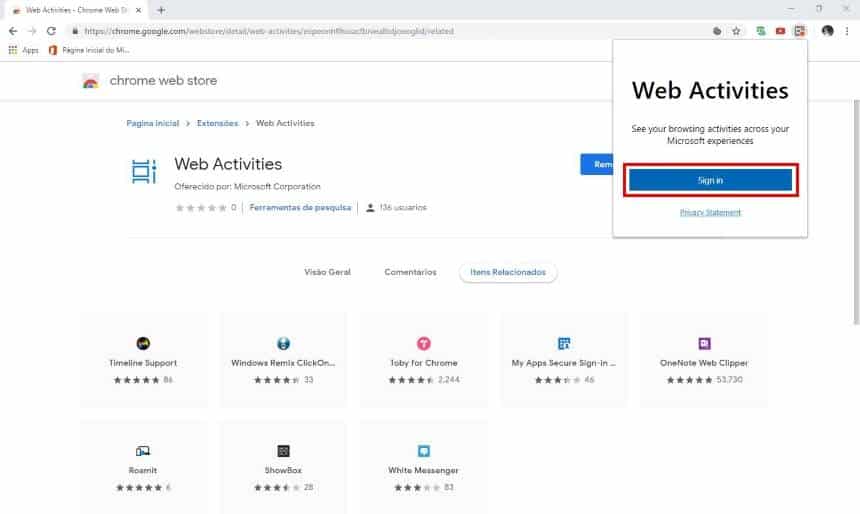The height and width of the screenshot is (514, 860).
Task: Go back to the previous page
Action: [13, 31]
